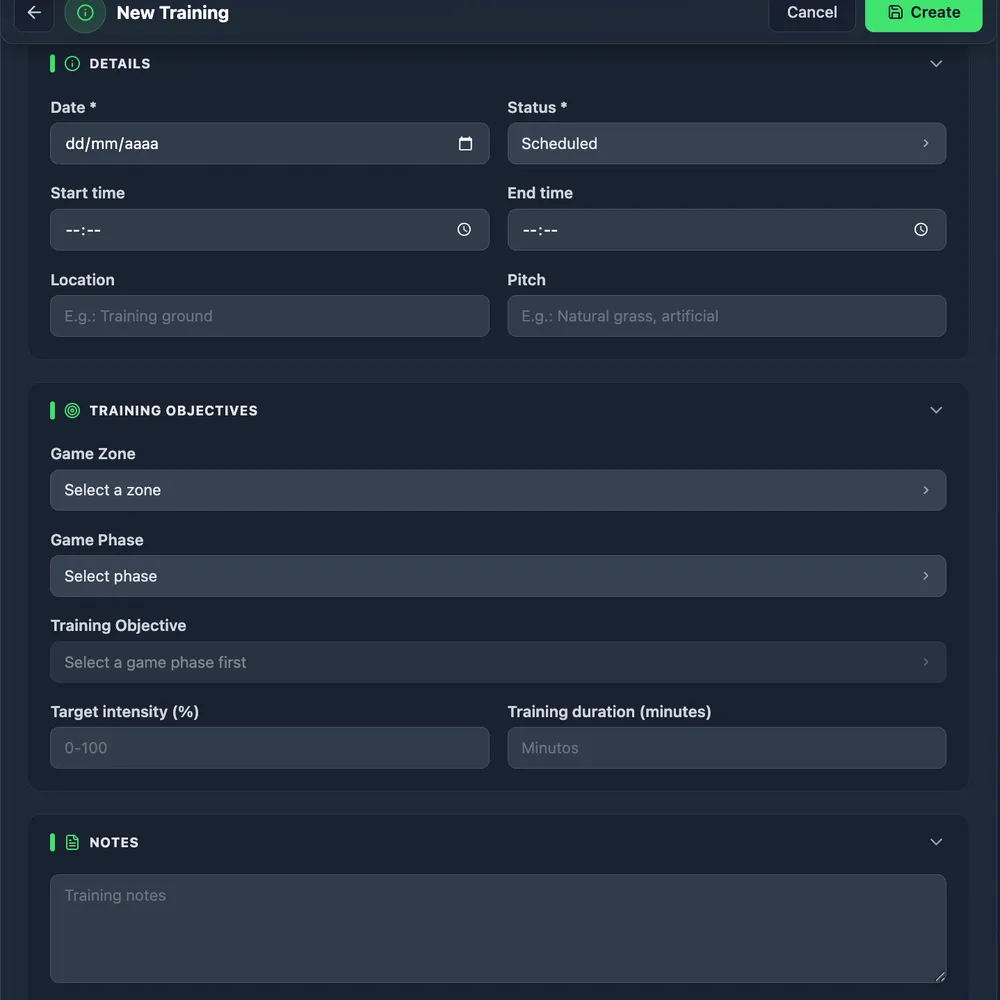Click the NOTES section heading
The image size is (1000, 1000).
point(114,842)
